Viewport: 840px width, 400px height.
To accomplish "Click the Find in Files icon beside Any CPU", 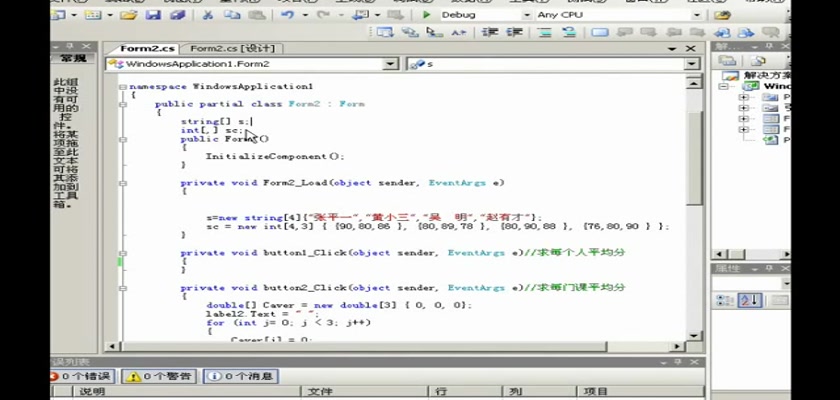I will tap(722, 15).
